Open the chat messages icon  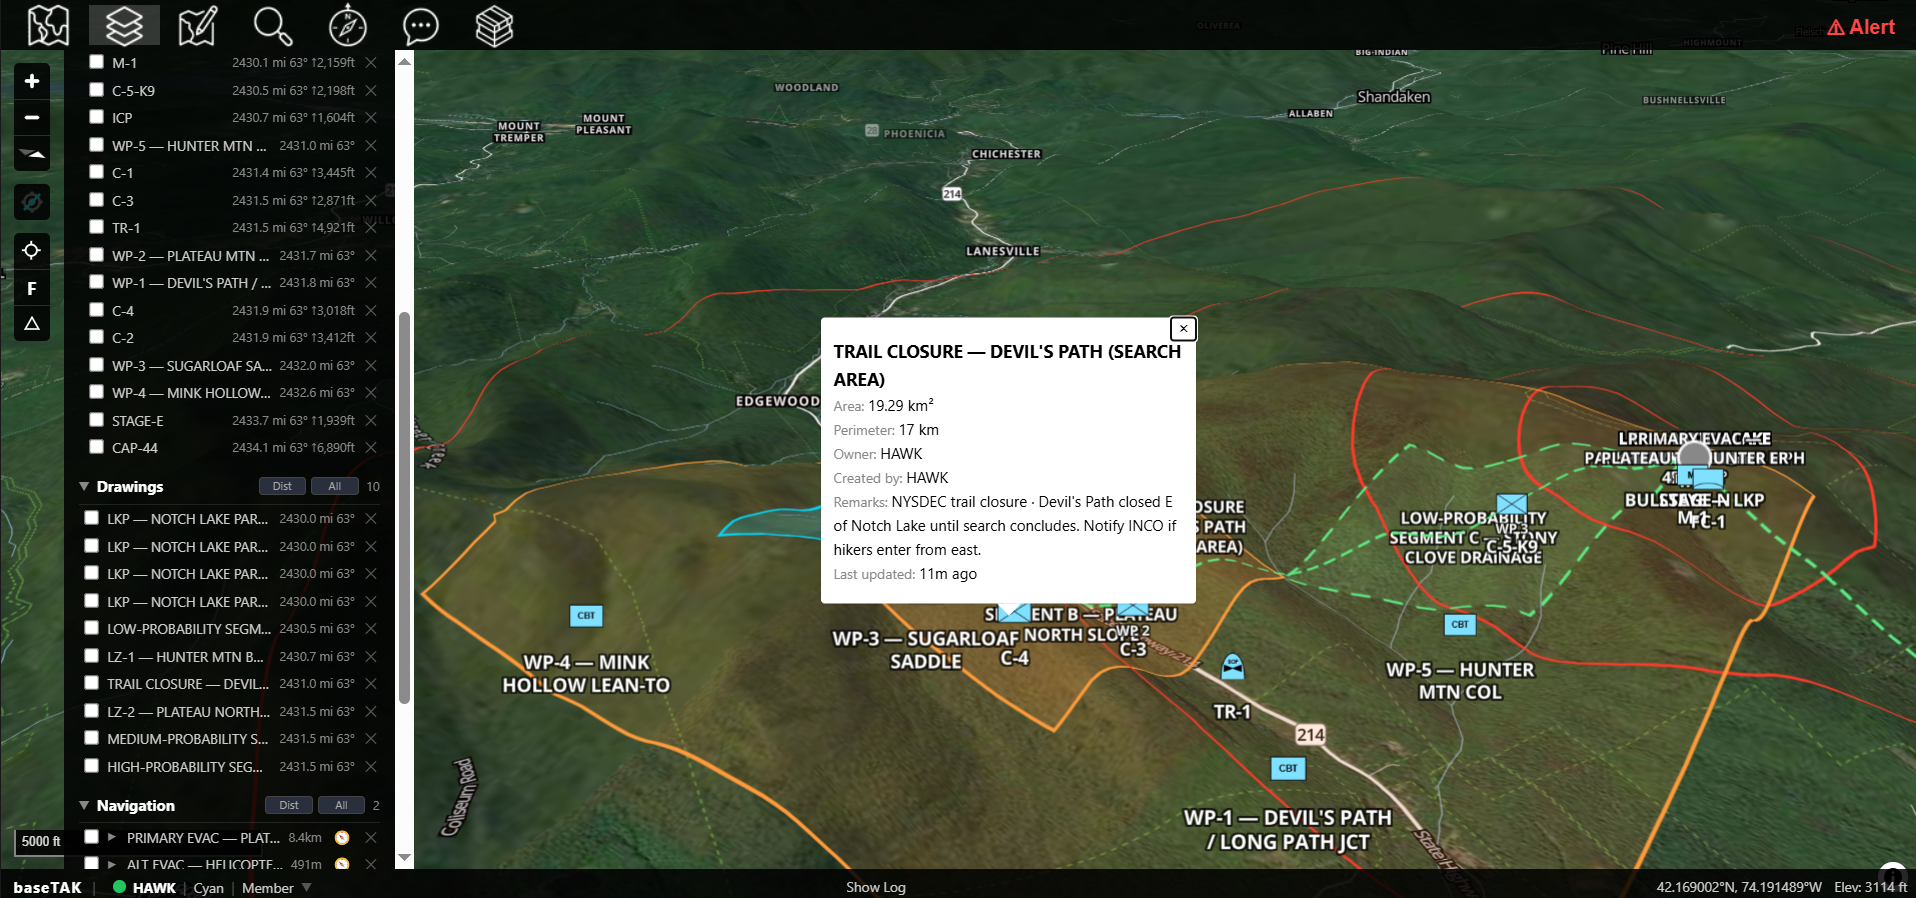pyautogui.click(x=420, y=25)
